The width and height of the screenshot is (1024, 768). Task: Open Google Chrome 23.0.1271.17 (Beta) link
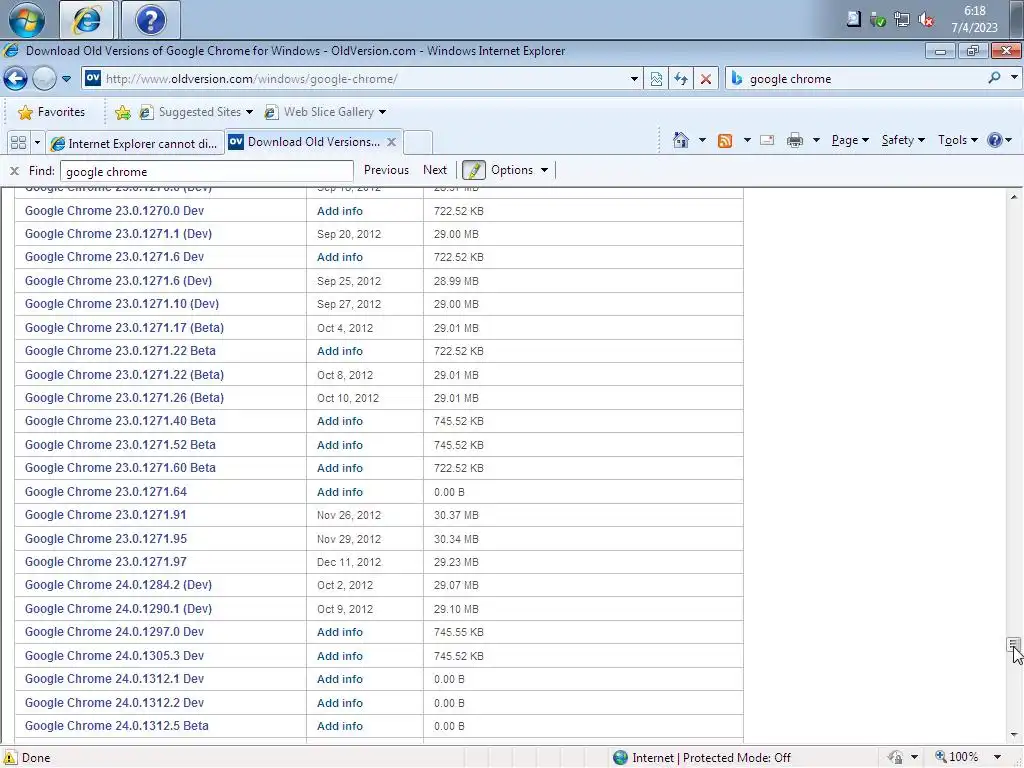124,328
